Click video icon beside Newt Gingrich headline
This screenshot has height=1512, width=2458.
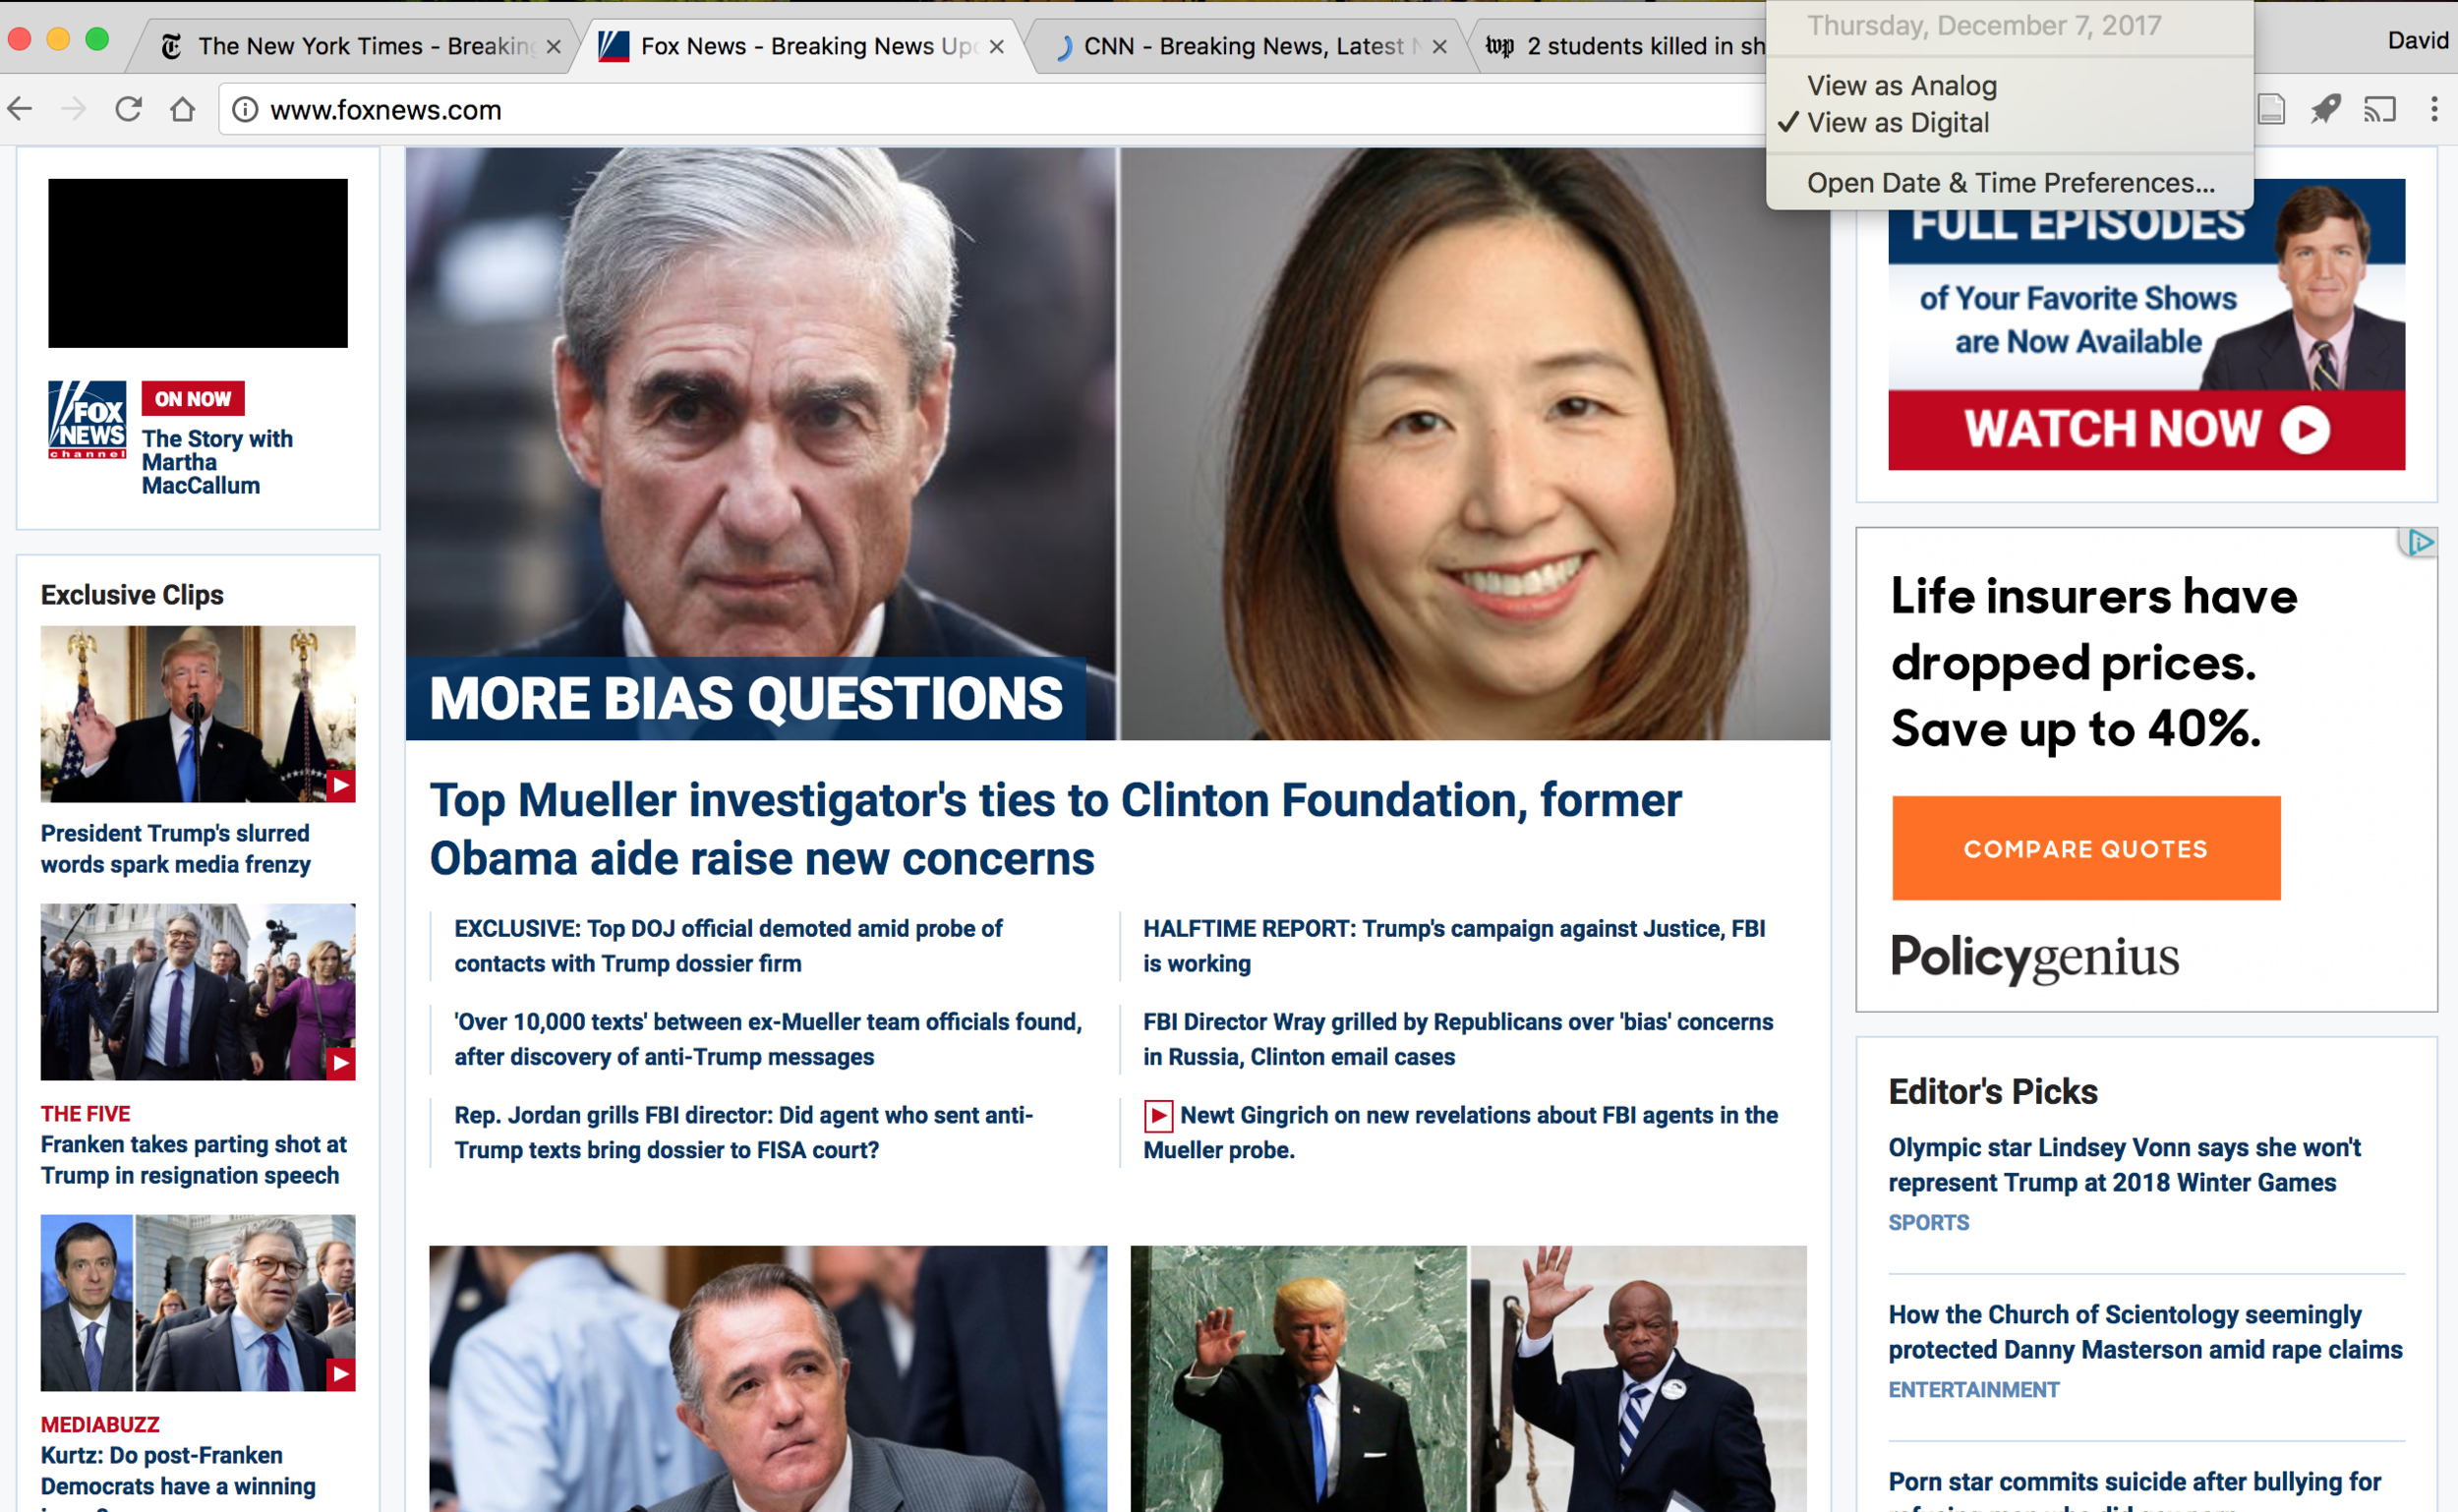(x=1158, y=1116)
